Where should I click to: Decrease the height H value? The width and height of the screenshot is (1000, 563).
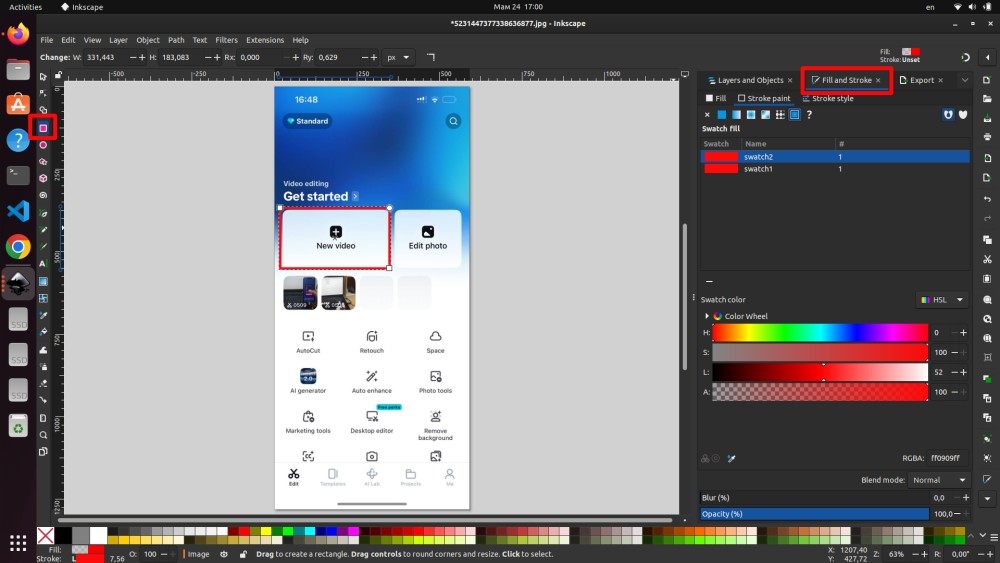coord(208,57)
